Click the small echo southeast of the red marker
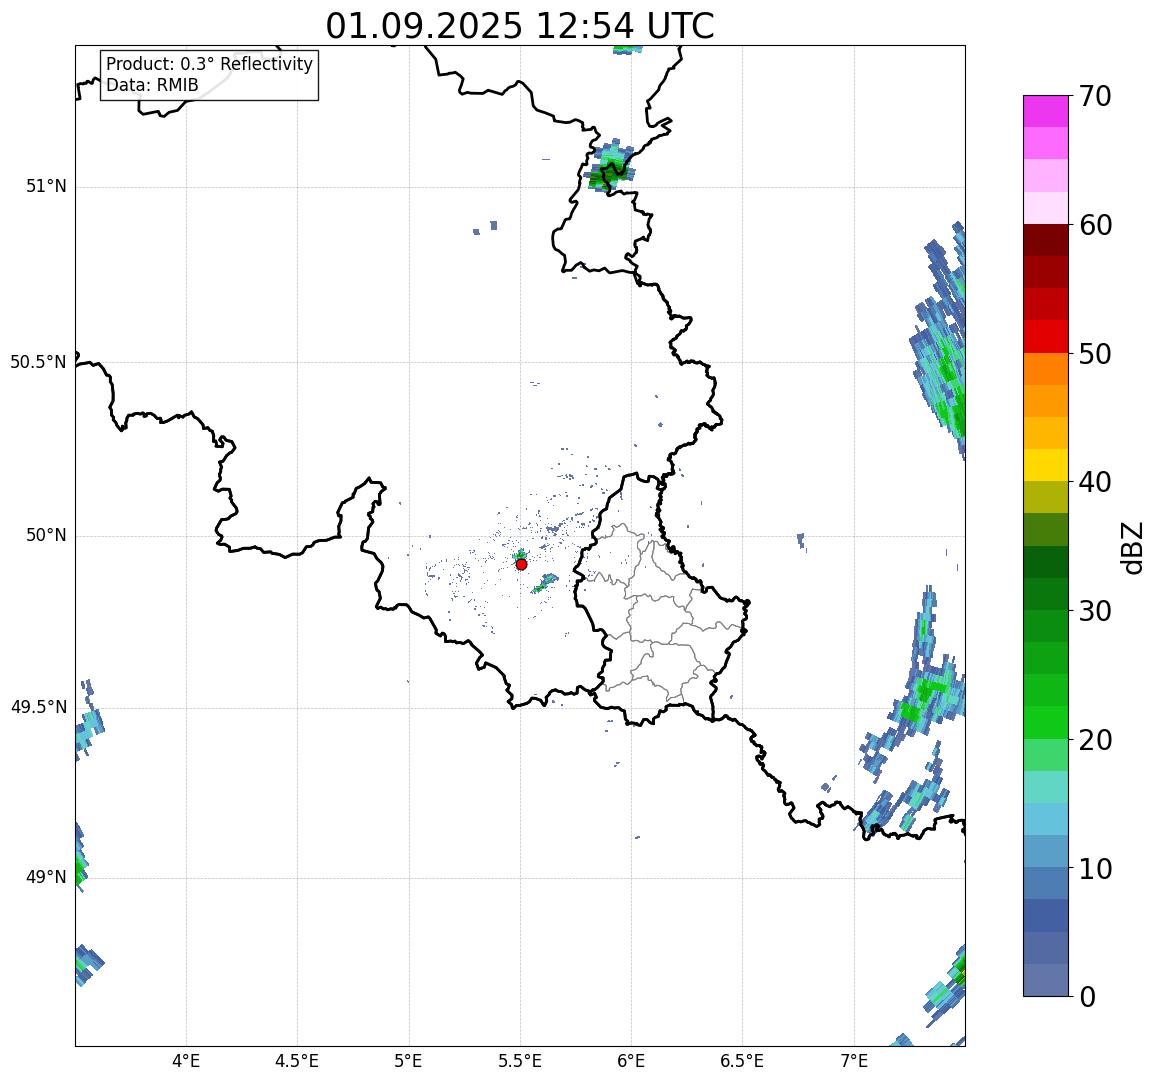 (x=545, y=583)
